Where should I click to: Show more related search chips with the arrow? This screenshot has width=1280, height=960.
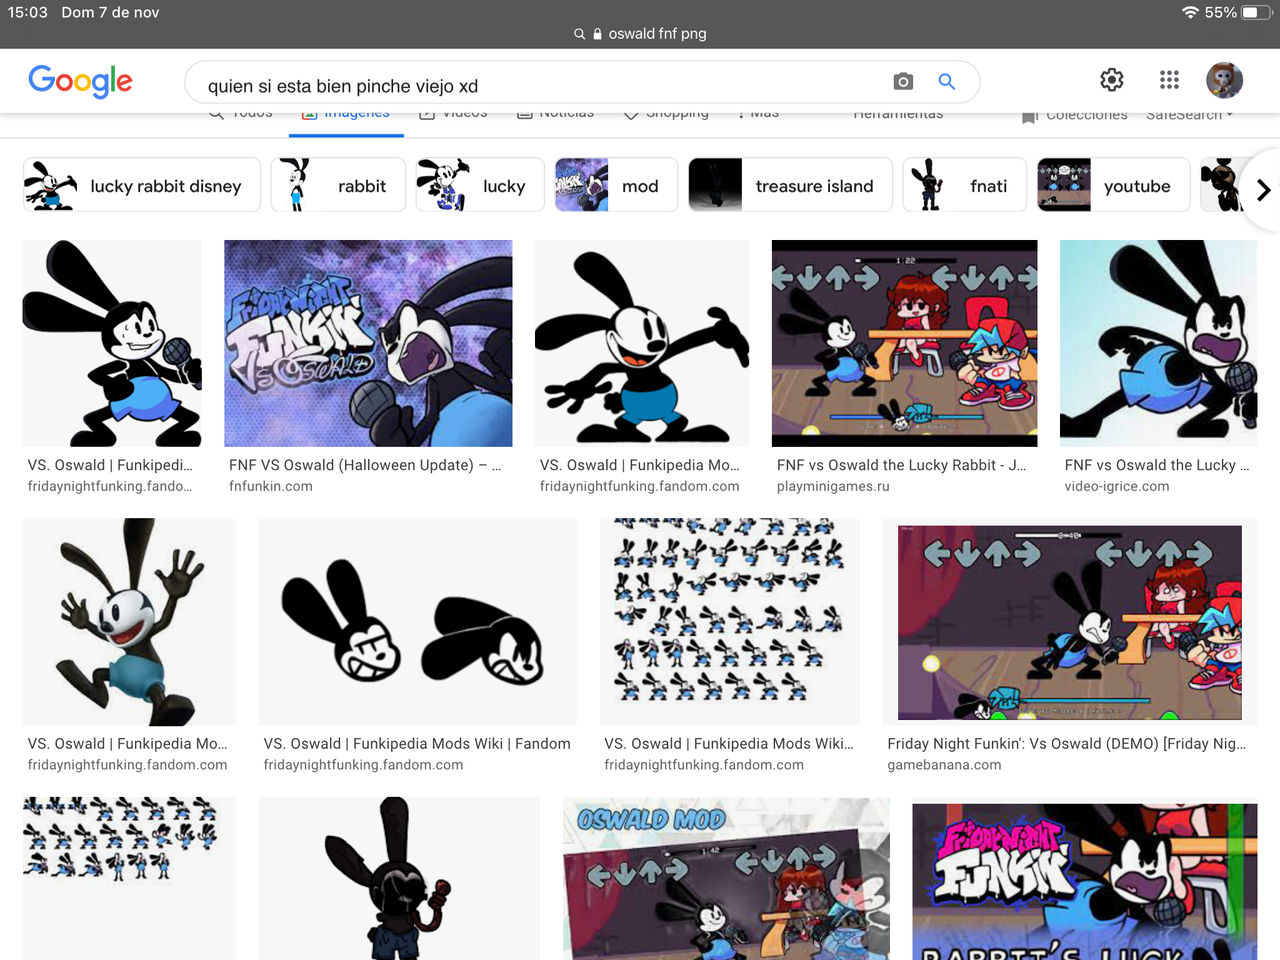(x=1263, y=189)
